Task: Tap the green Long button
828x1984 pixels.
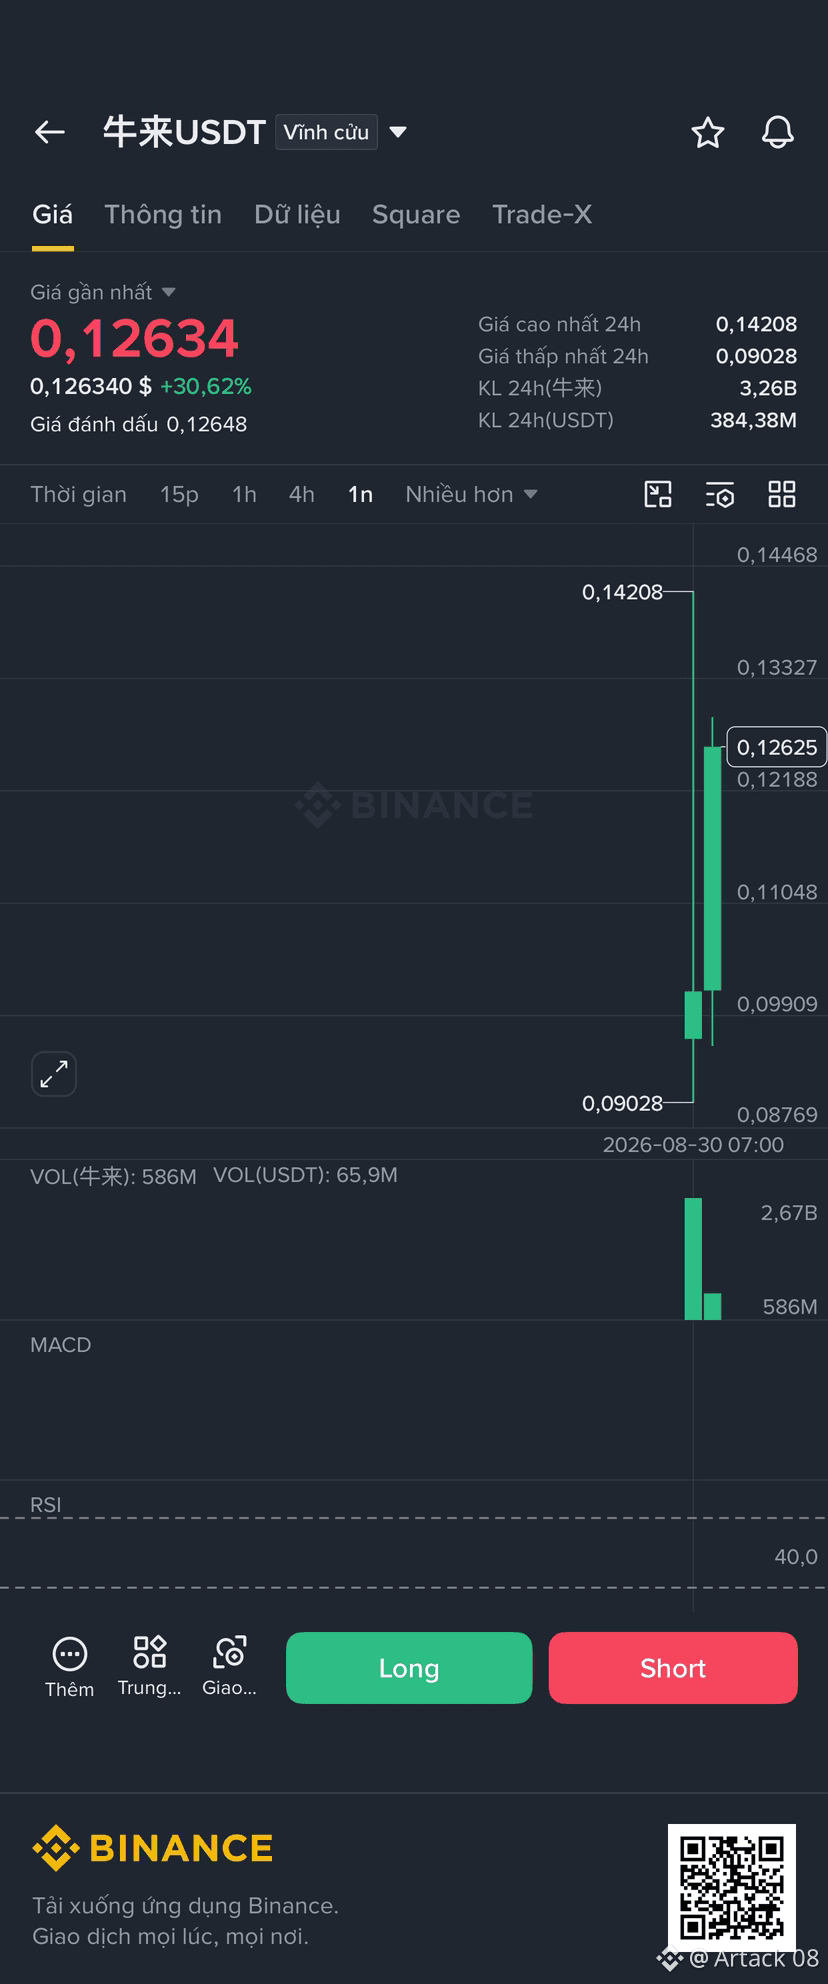Action: 409,1667
